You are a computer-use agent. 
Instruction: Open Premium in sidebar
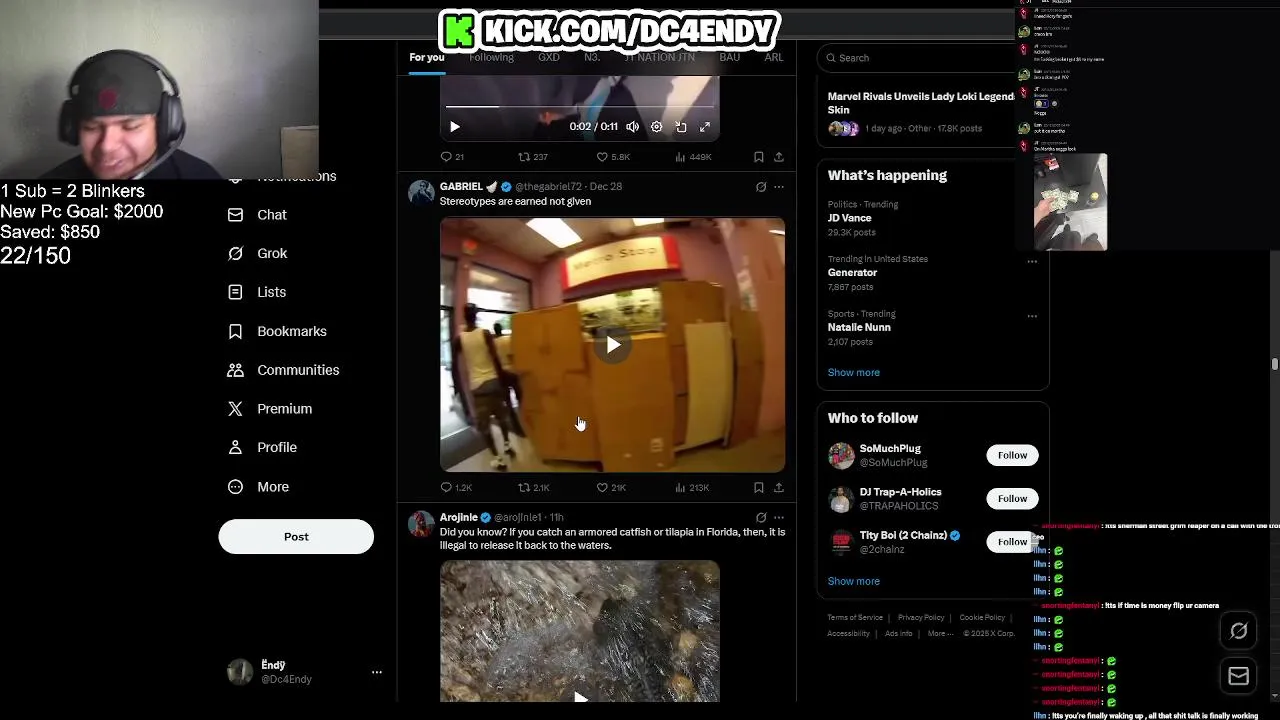pos(270,409)
